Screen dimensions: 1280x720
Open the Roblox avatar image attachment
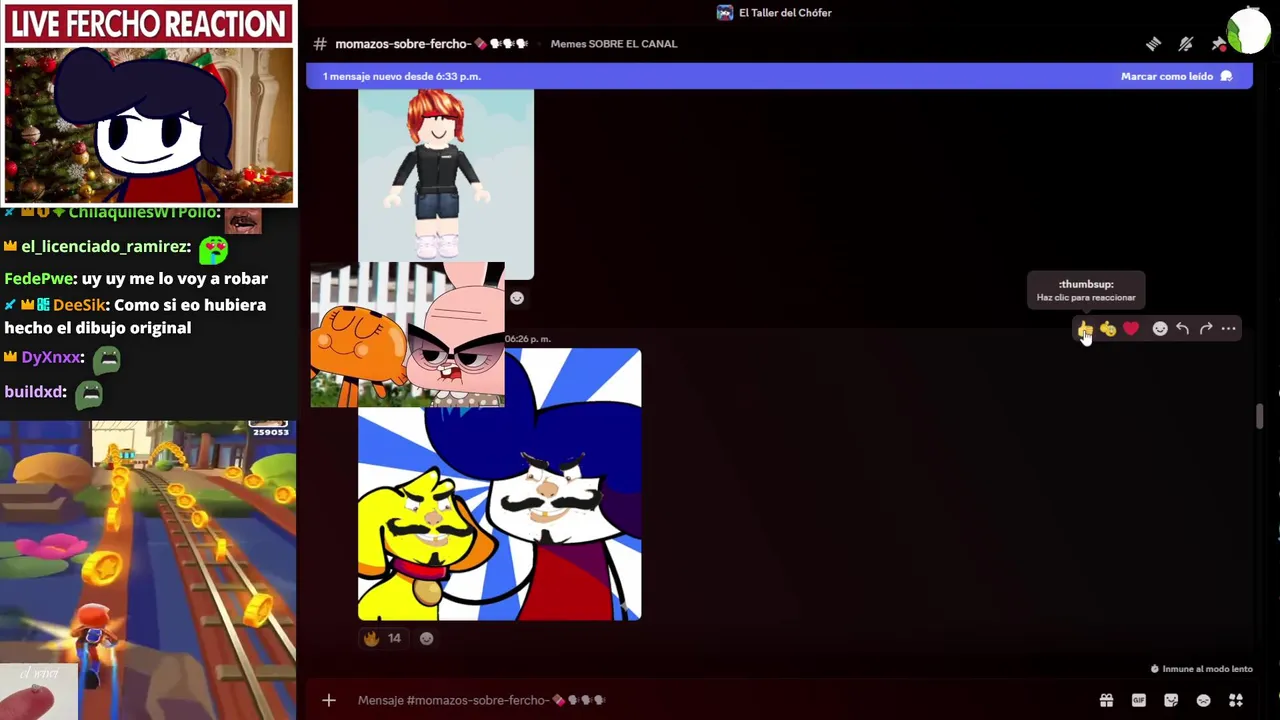[x=446, y=184]
